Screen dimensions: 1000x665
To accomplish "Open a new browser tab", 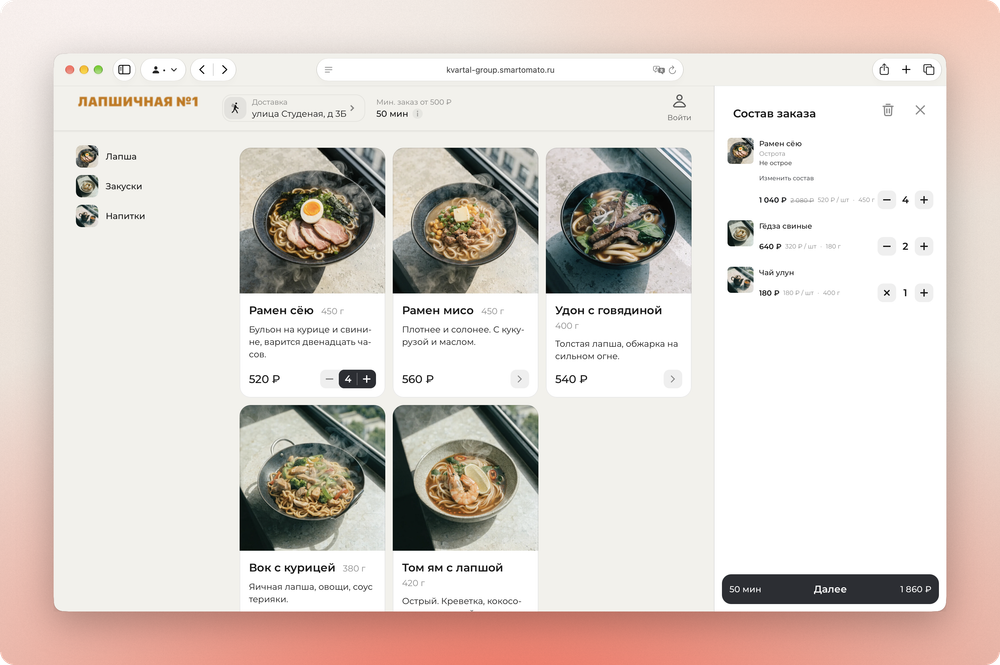I will (x=906, y=69).
